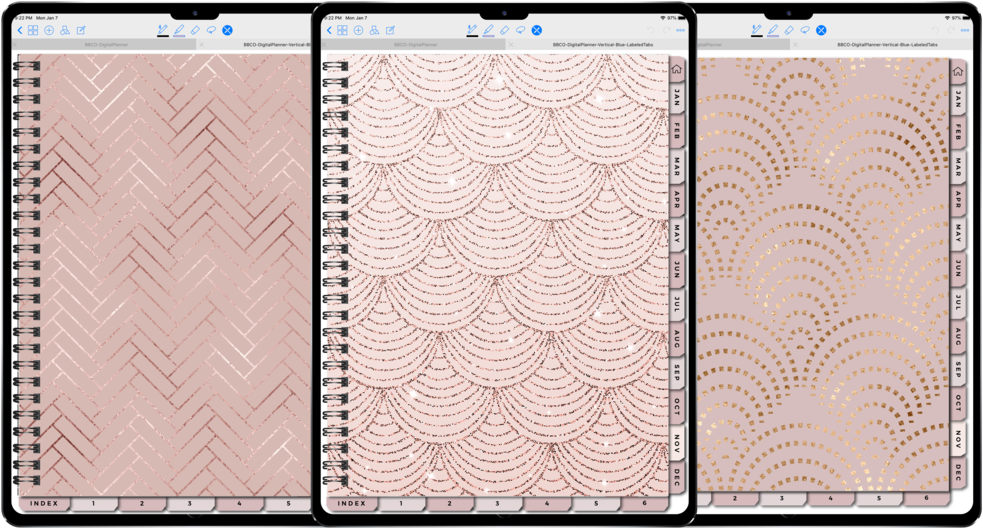Open the OCT month tab on the right planner

(x=958, y=404)
